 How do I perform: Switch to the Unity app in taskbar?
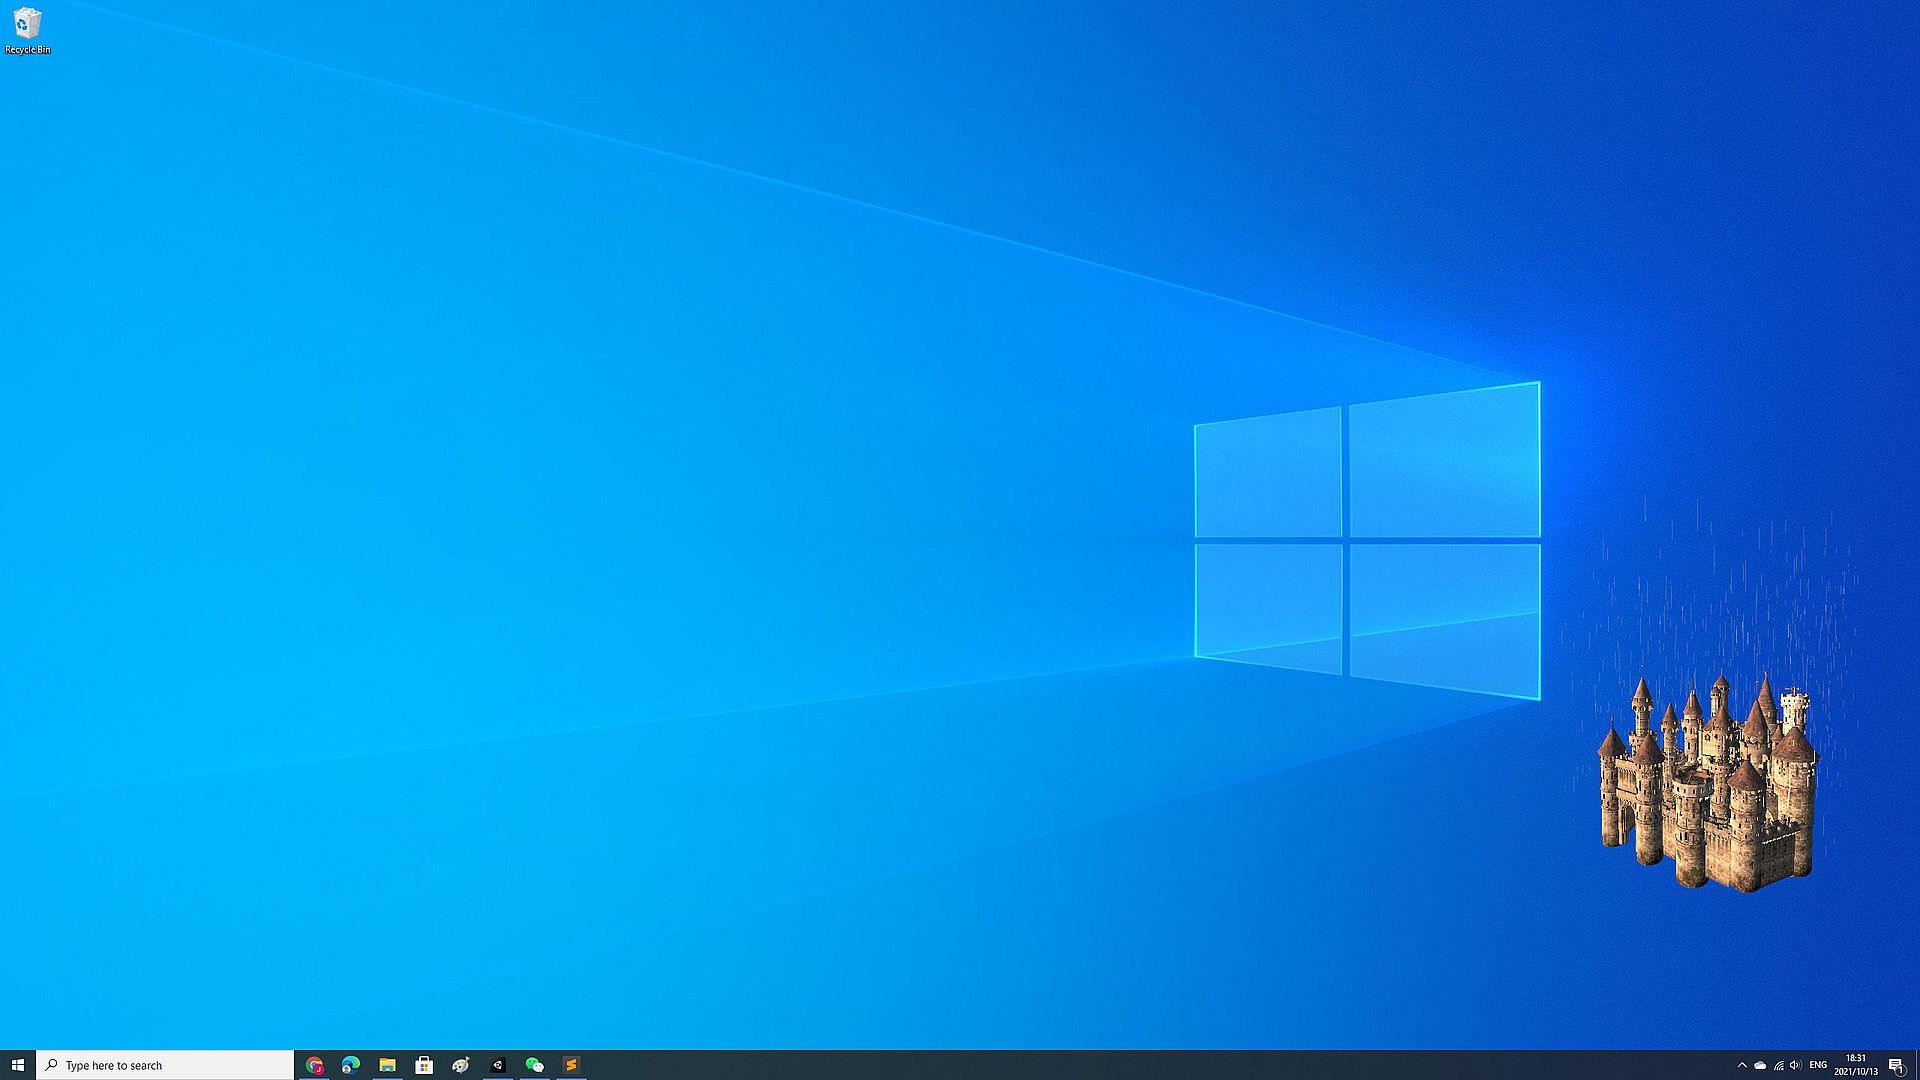point(498,1065)
